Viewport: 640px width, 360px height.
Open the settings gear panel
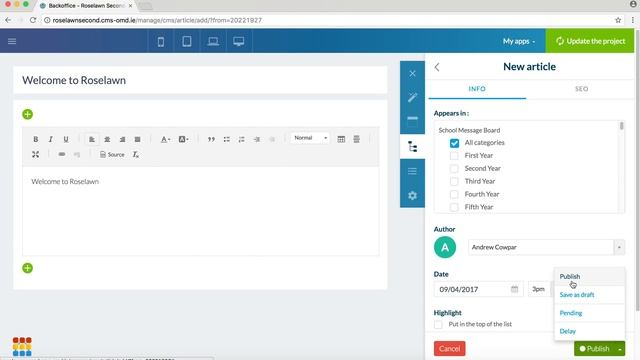(x=412, y=196)
